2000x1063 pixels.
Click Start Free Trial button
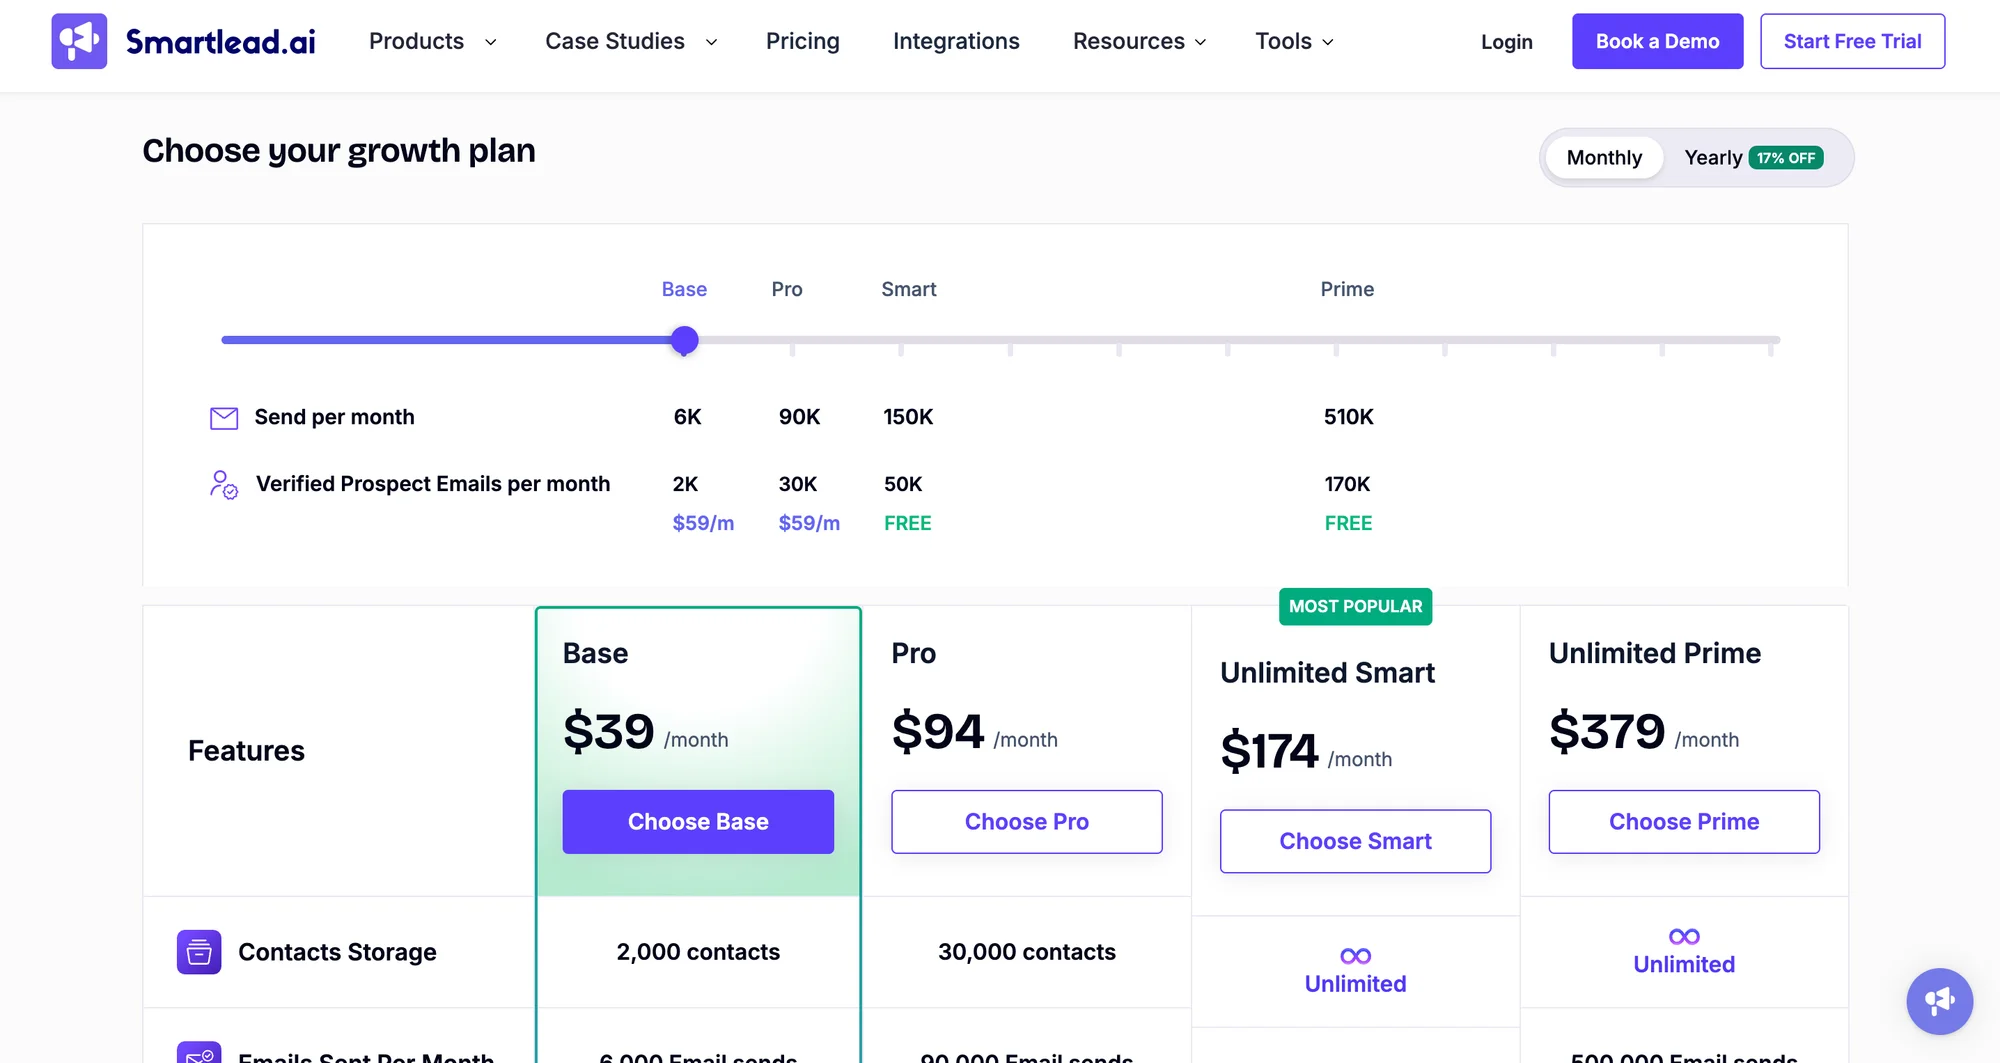click(1852, 41)
